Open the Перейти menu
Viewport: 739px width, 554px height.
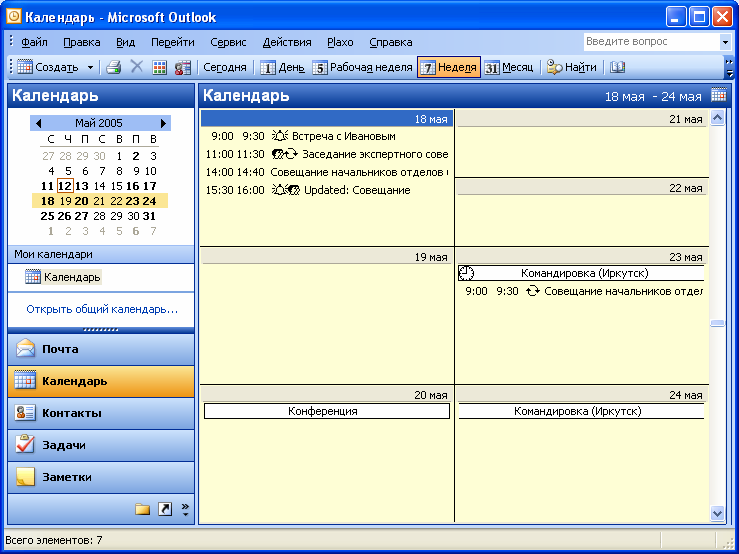tap(172, 42)
